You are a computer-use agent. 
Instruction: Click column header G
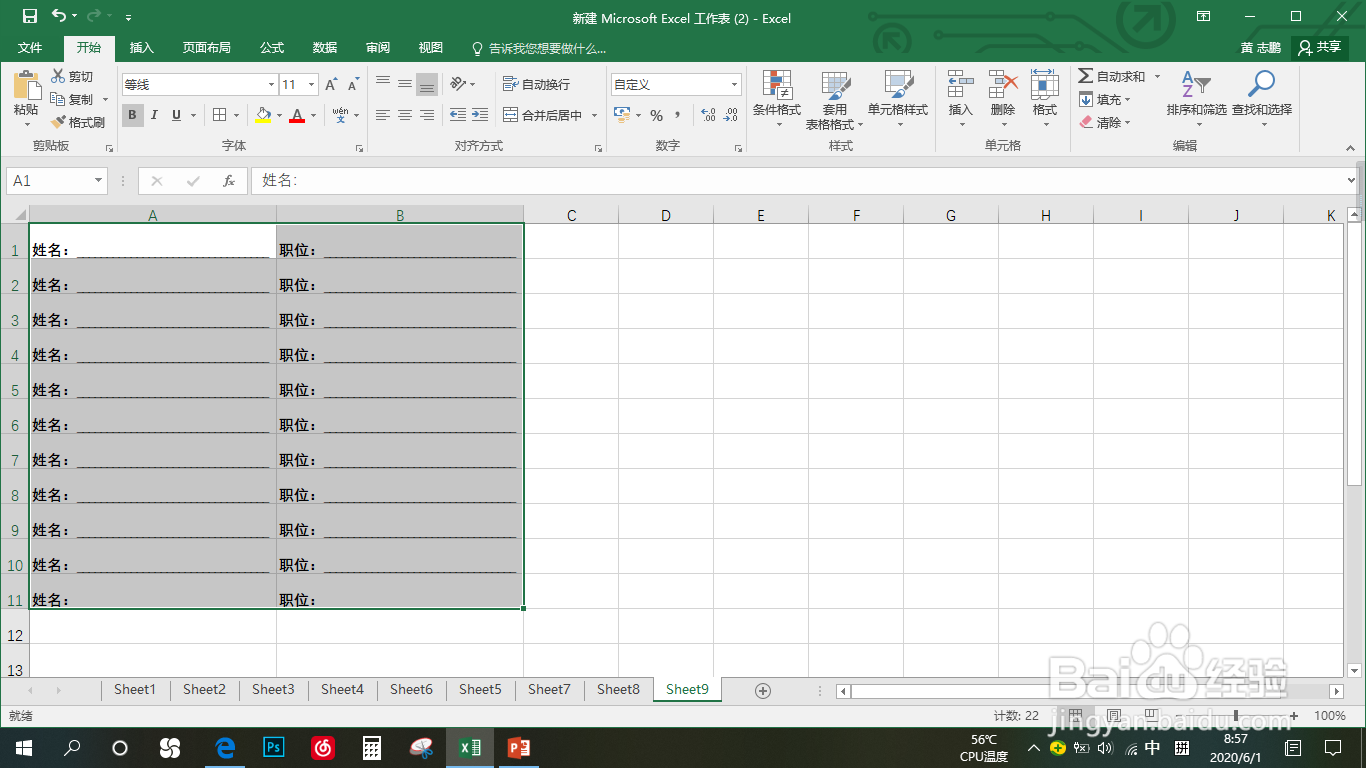pyautogui.click(x=950, y=215)
